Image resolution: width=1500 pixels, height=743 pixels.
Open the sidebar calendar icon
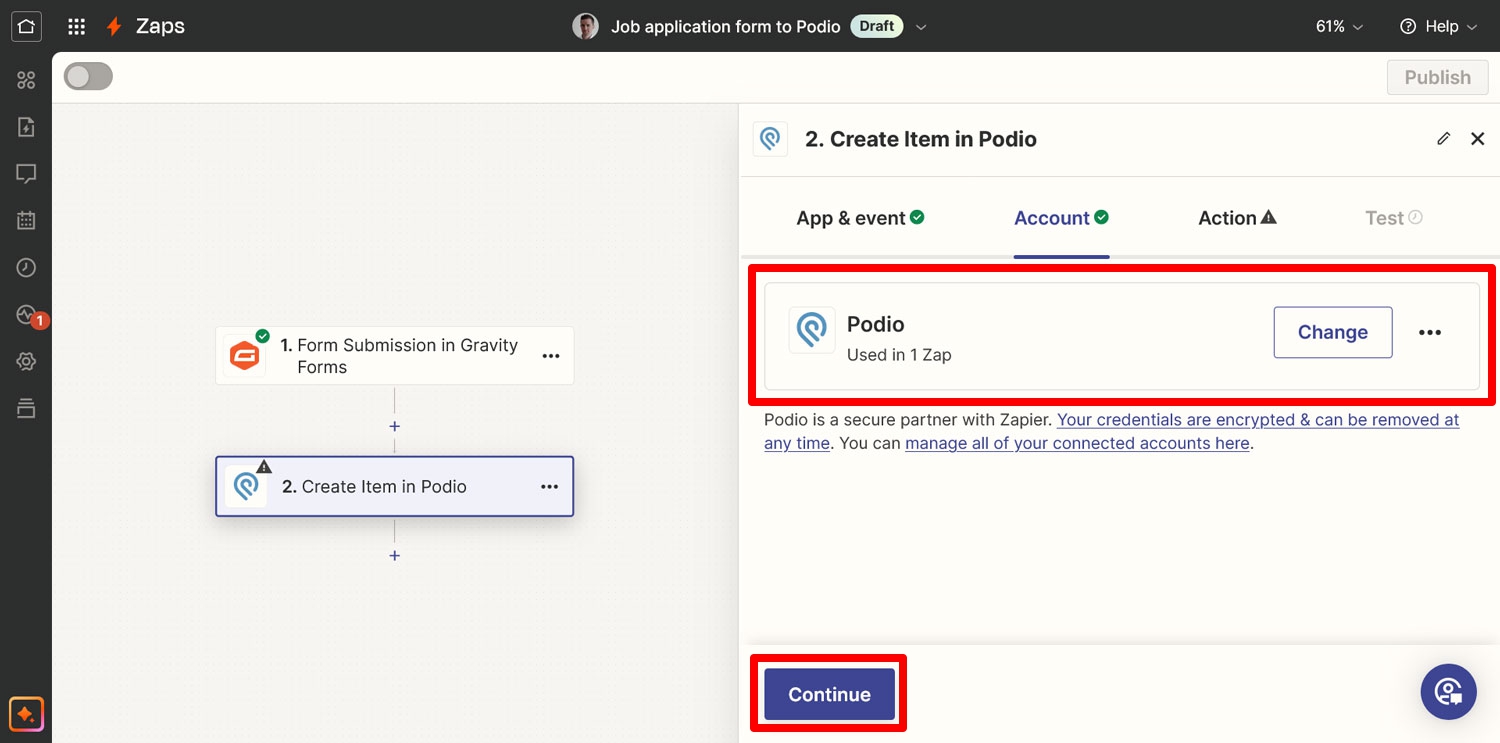pyautogui.click(x=26, y=221)
